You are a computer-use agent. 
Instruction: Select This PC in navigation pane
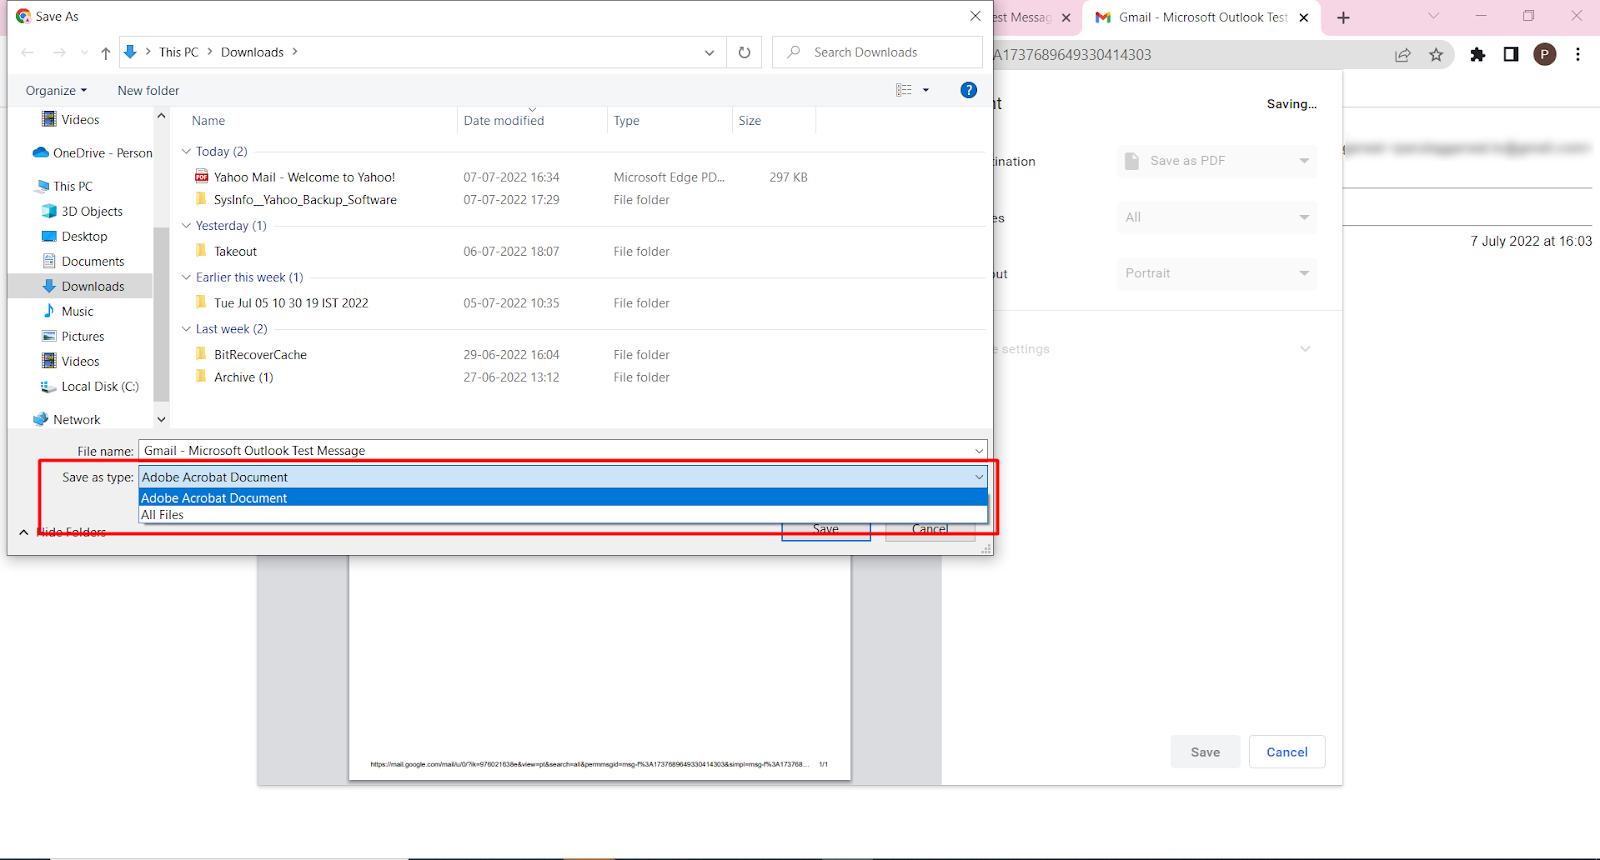(x=63, y=186)
